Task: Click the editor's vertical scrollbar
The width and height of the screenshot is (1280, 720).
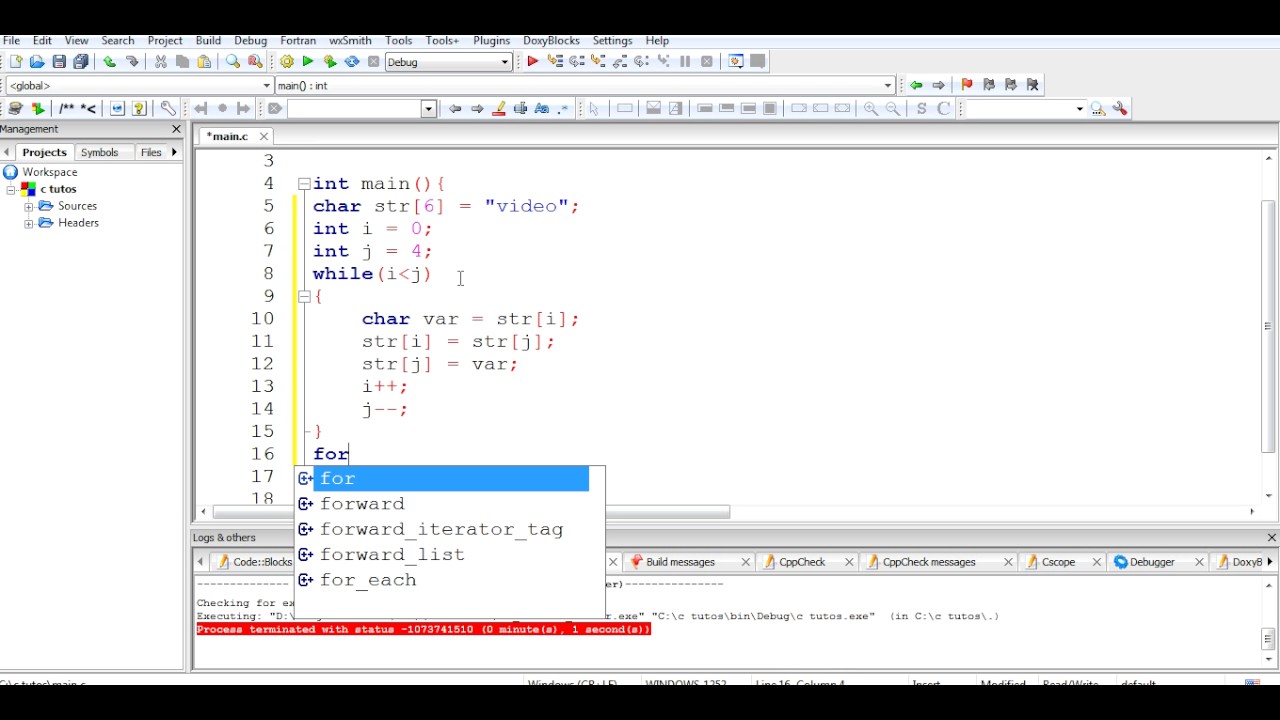Action: tap(1269, 325)
